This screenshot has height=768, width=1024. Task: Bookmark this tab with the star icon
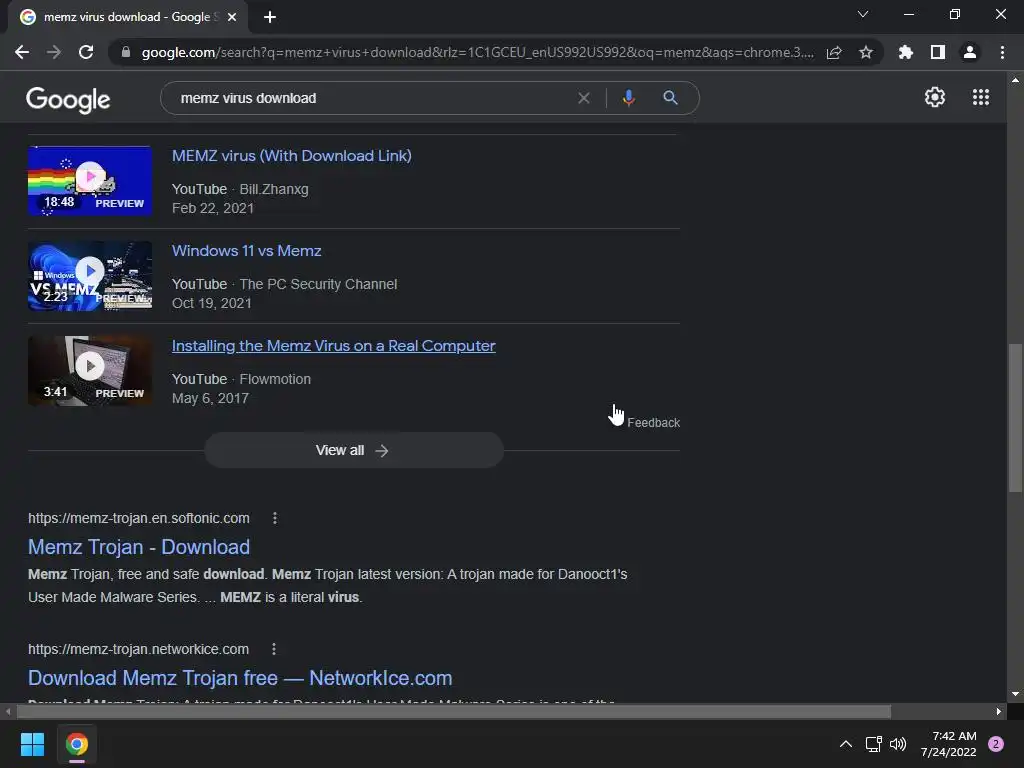click(x=866, y=52)
